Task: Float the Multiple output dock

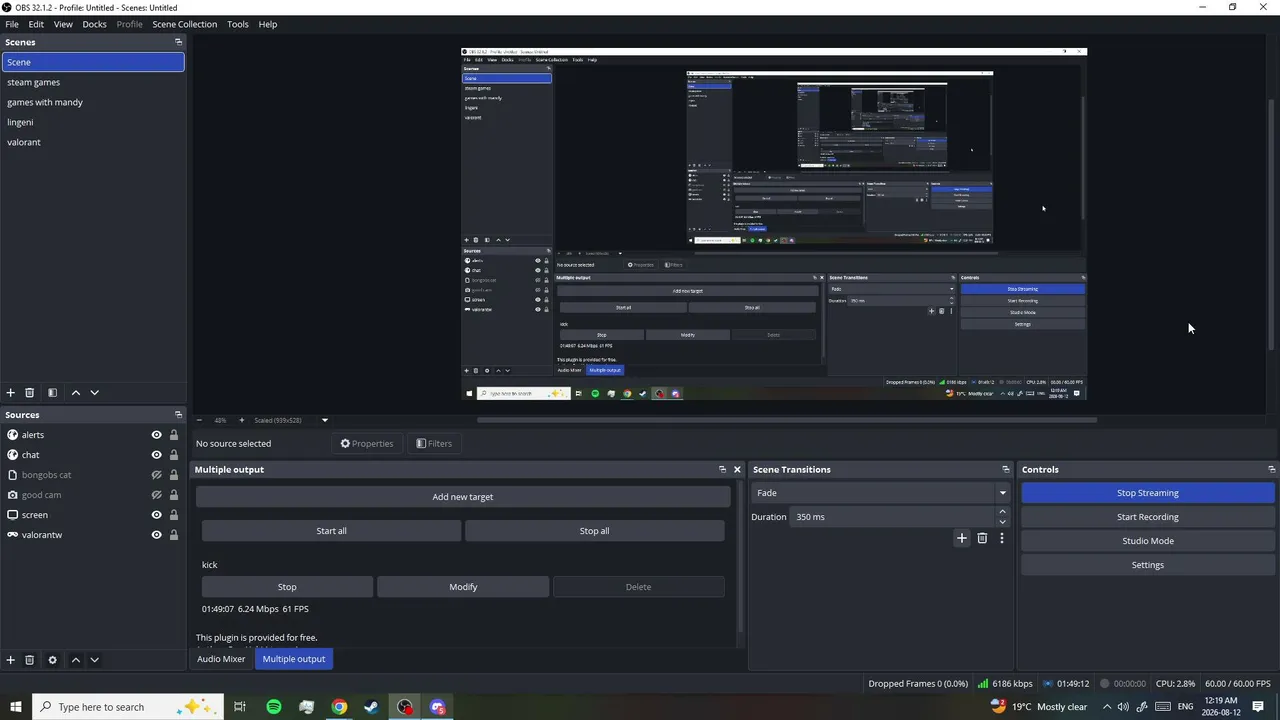Action: 722,469
